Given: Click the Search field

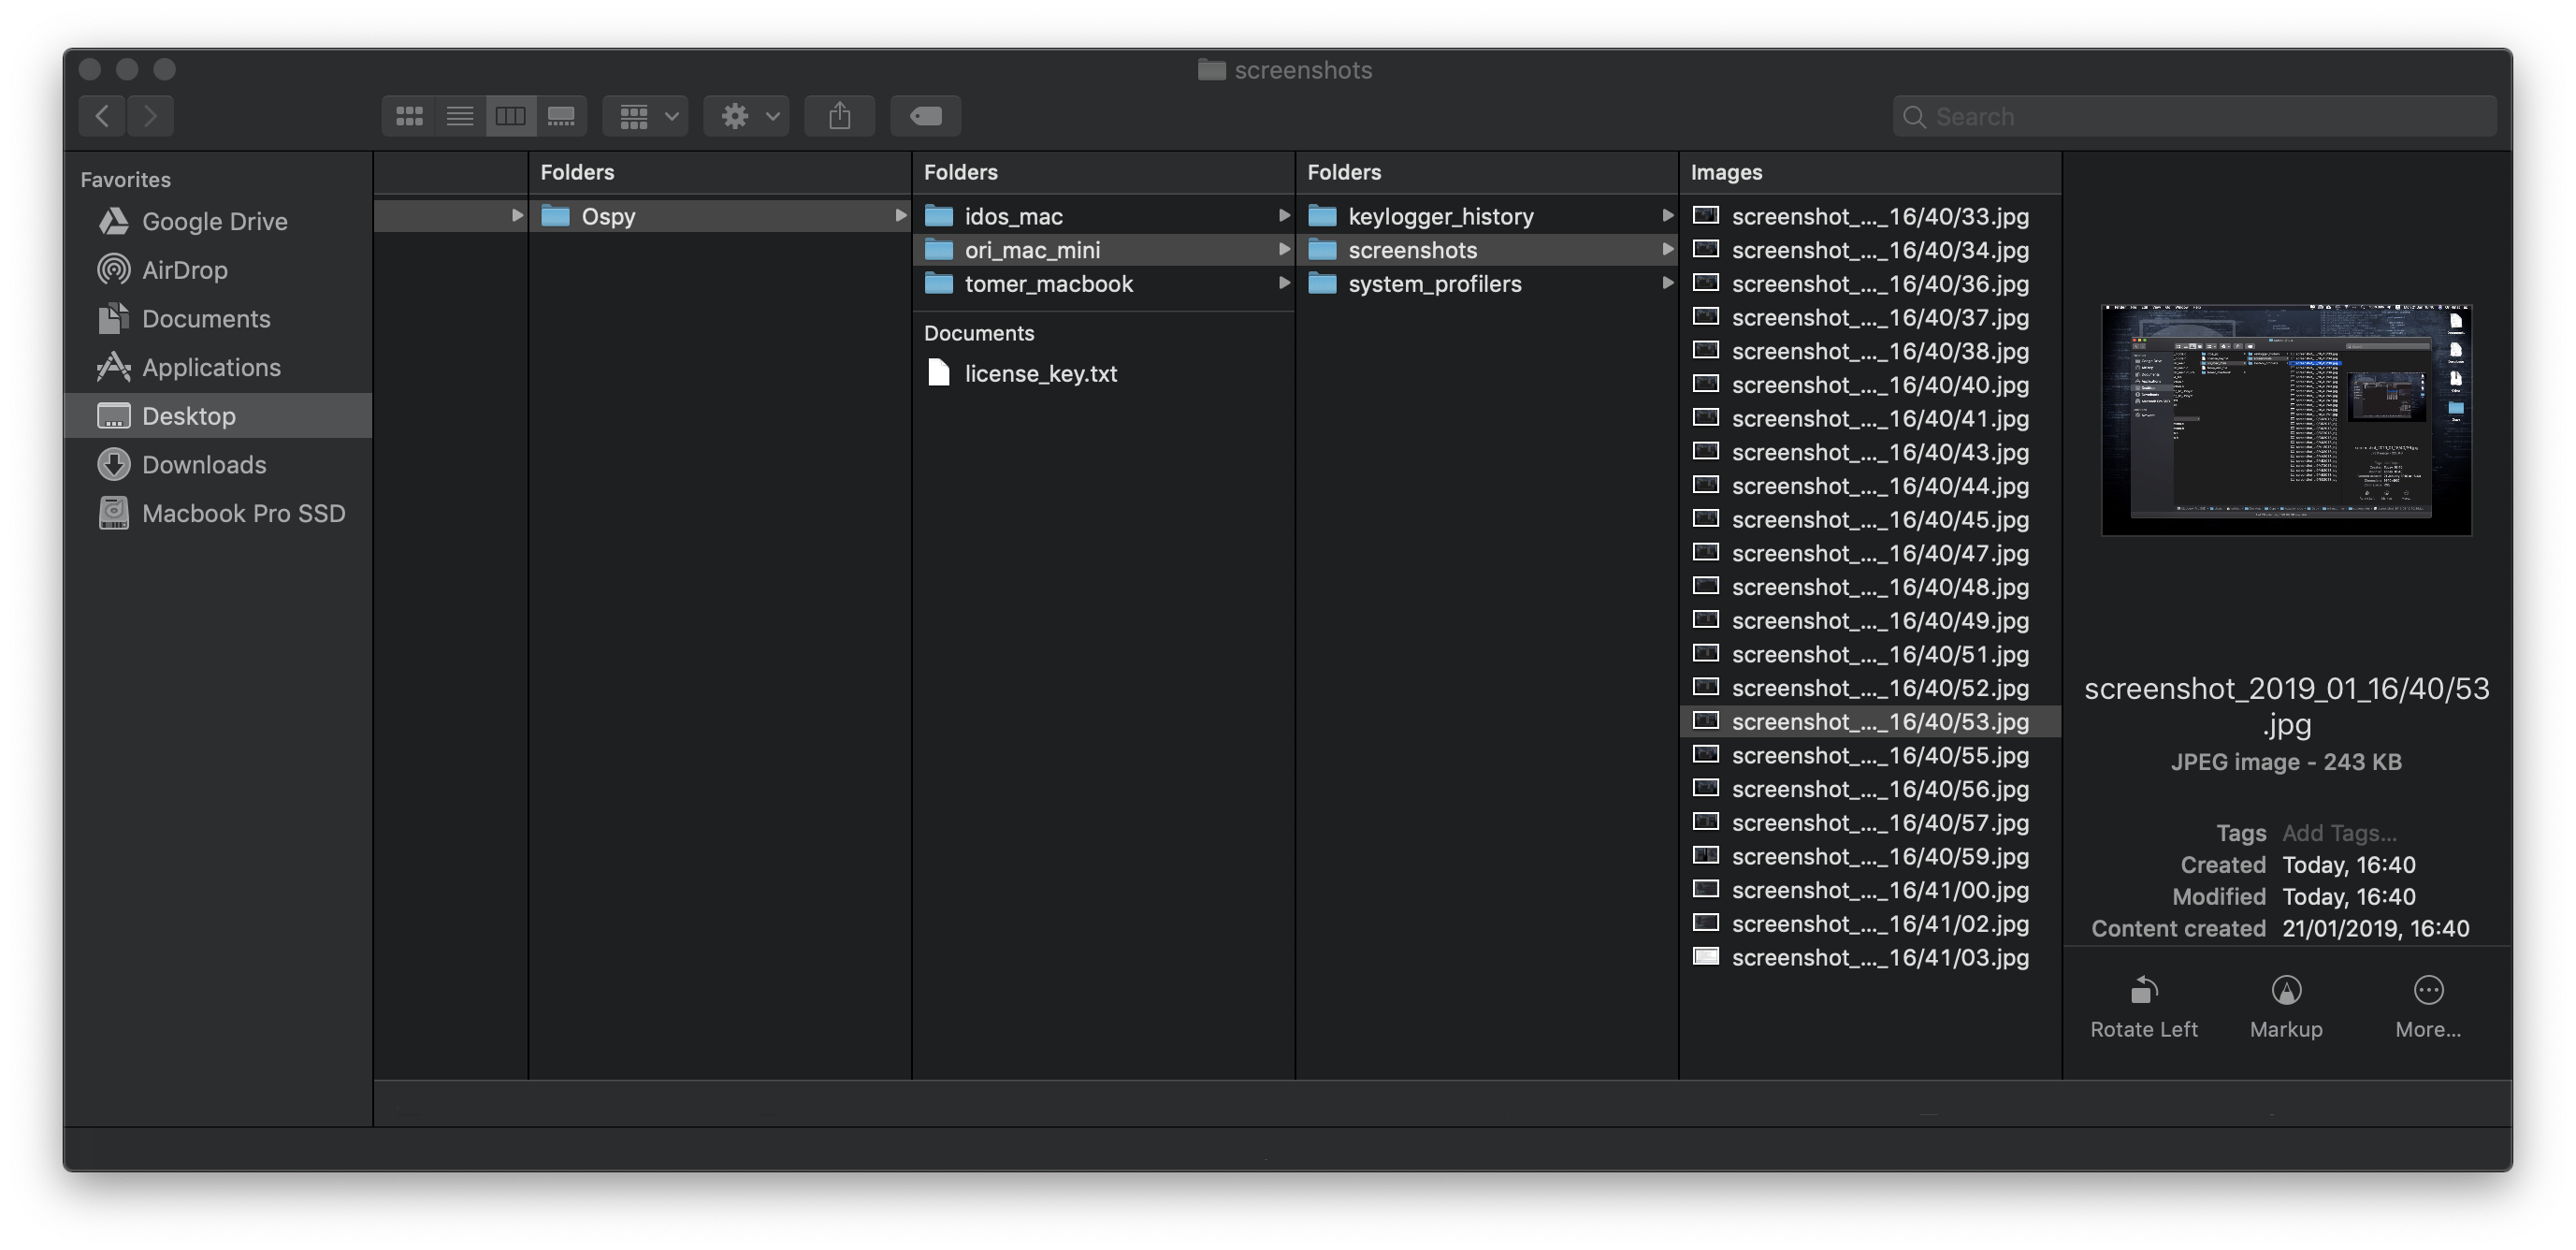Looking at the screenshot, I should (x=2194, y=116).
